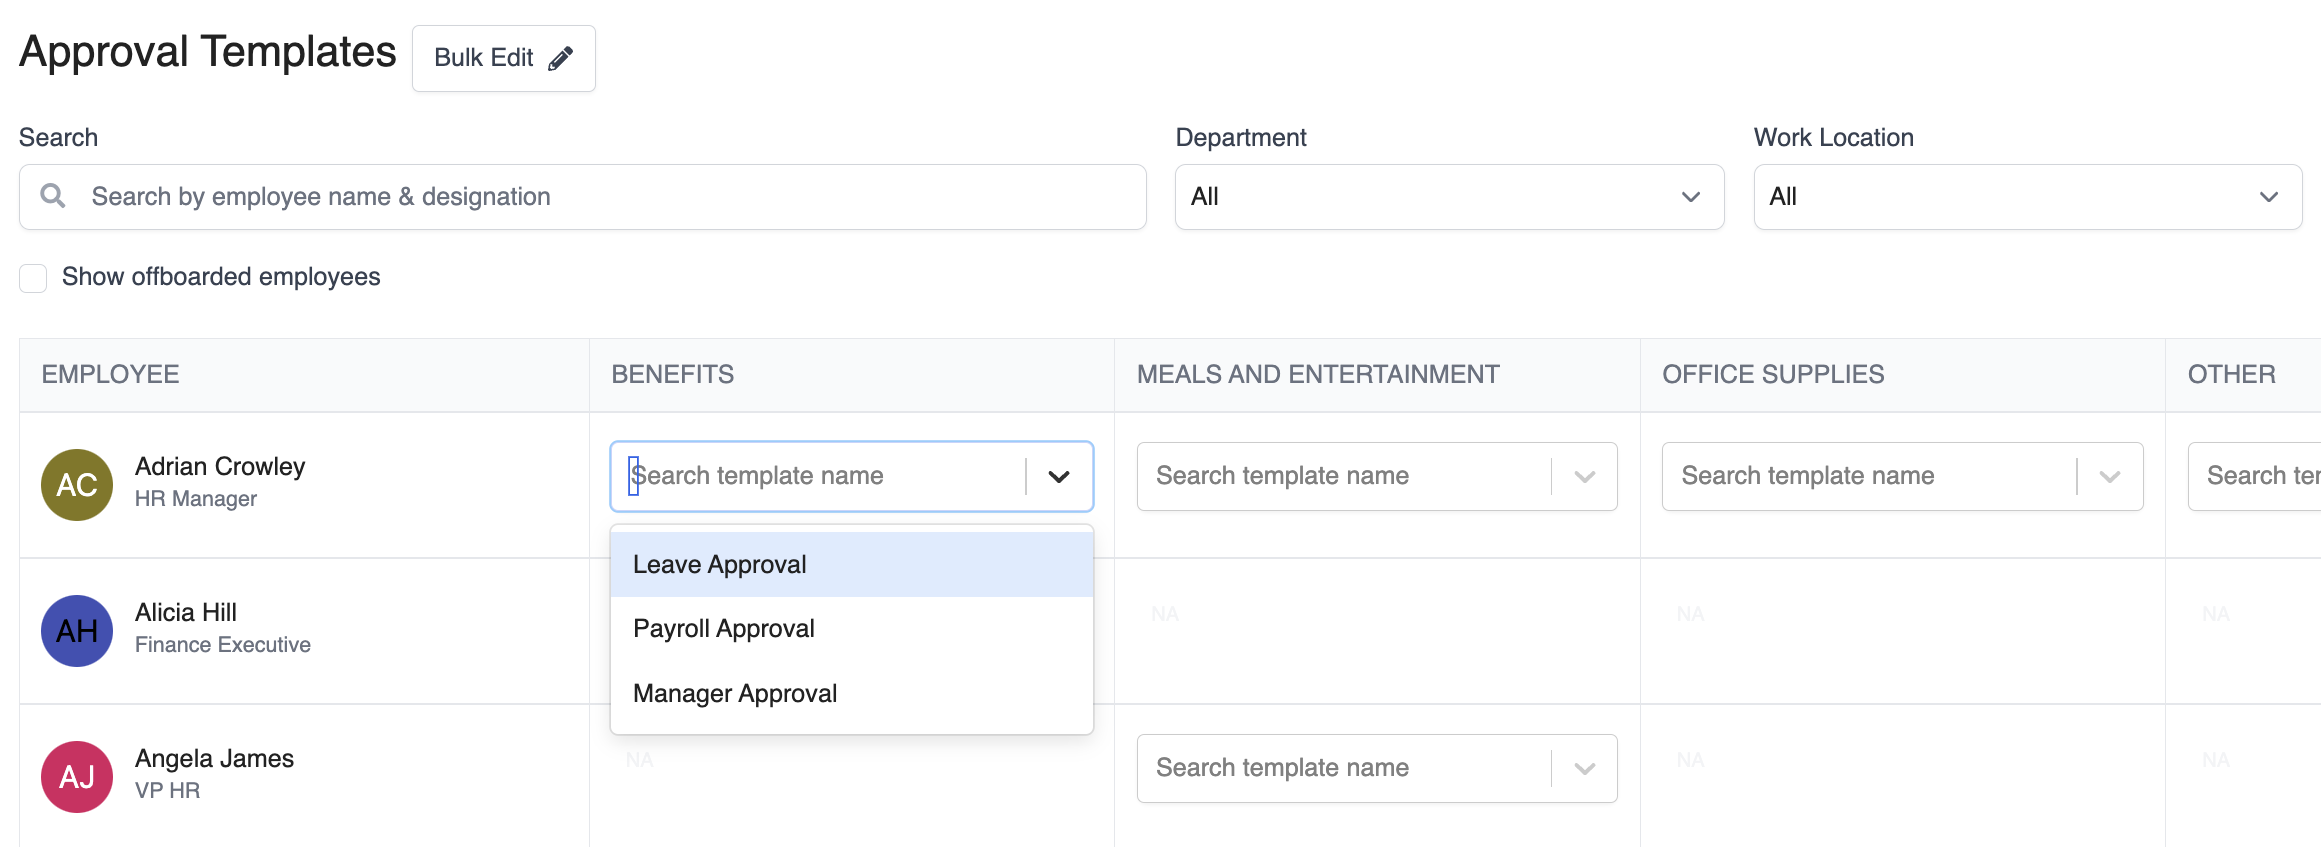The image size is (2321, 847).
Task: Select Leave Approval from the list
Action: (x=720, y=565)
